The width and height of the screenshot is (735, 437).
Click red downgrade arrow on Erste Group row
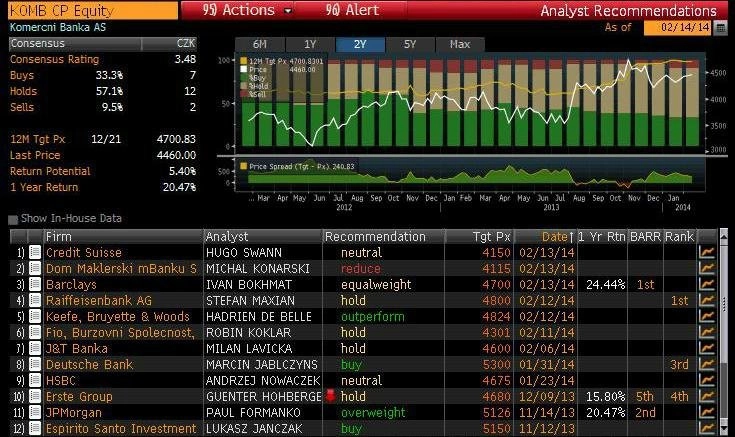(x=330, y=396)
